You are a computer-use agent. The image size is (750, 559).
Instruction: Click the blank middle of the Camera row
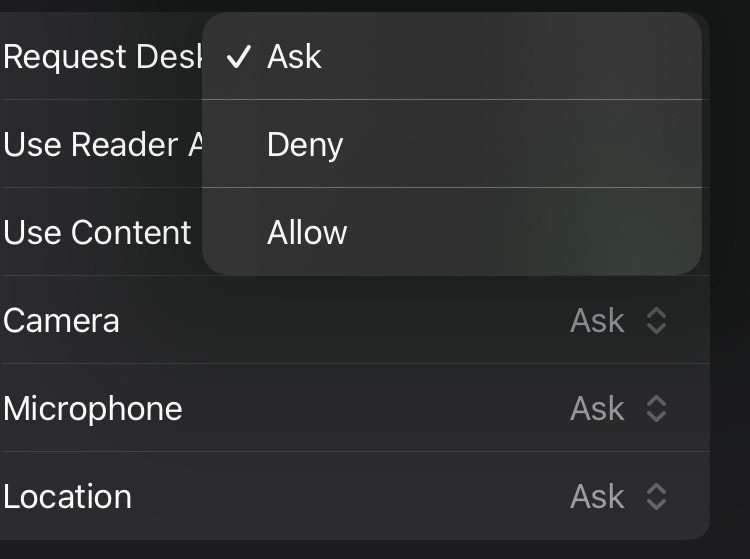pyautogui.click(x=350, y=321)
